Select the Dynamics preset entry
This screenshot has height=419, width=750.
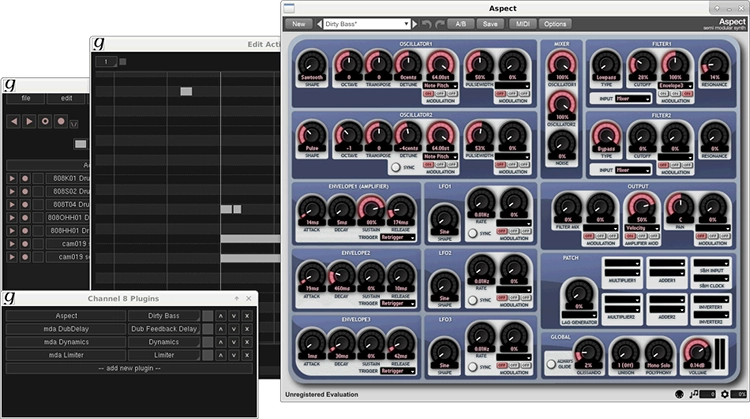click(x=164, y=342)
